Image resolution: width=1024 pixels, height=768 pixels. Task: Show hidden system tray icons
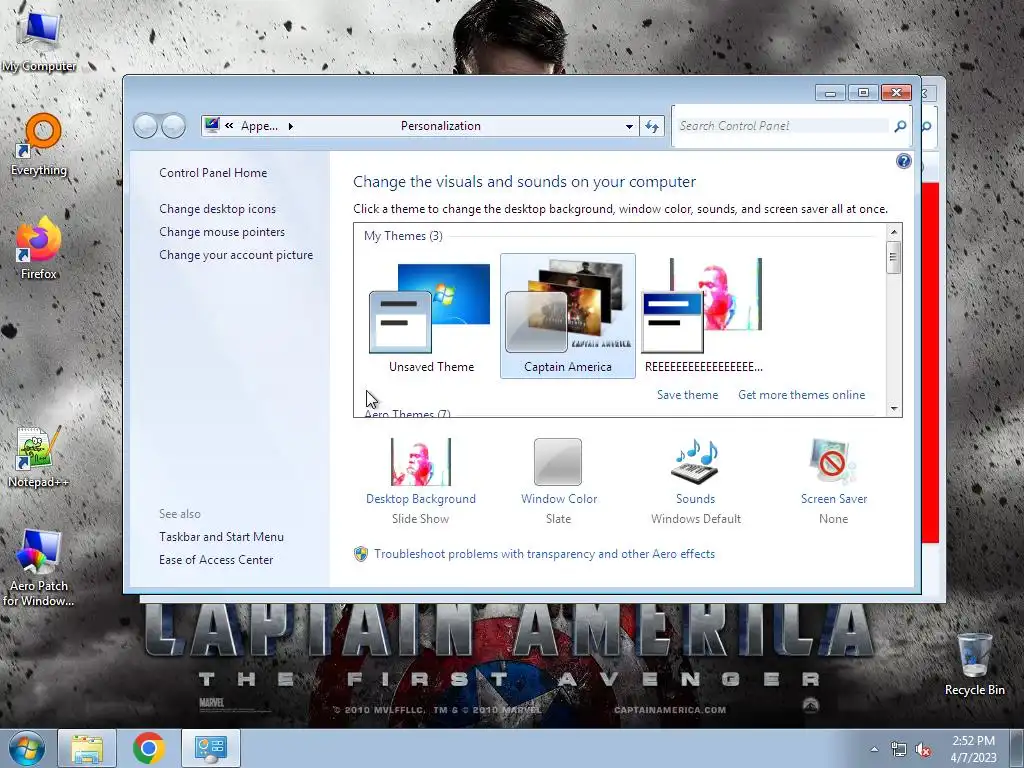[874, 749]
